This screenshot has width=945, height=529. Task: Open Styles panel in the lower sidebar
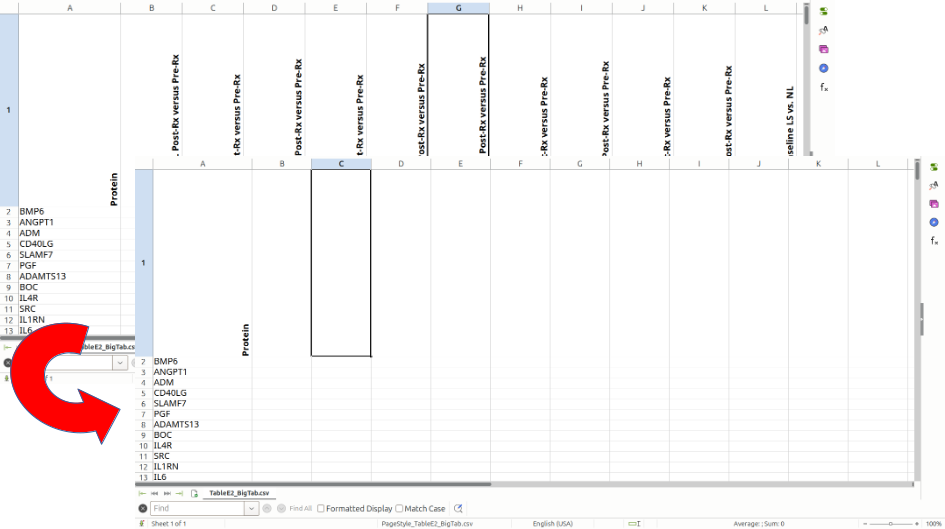click(934, 185)
